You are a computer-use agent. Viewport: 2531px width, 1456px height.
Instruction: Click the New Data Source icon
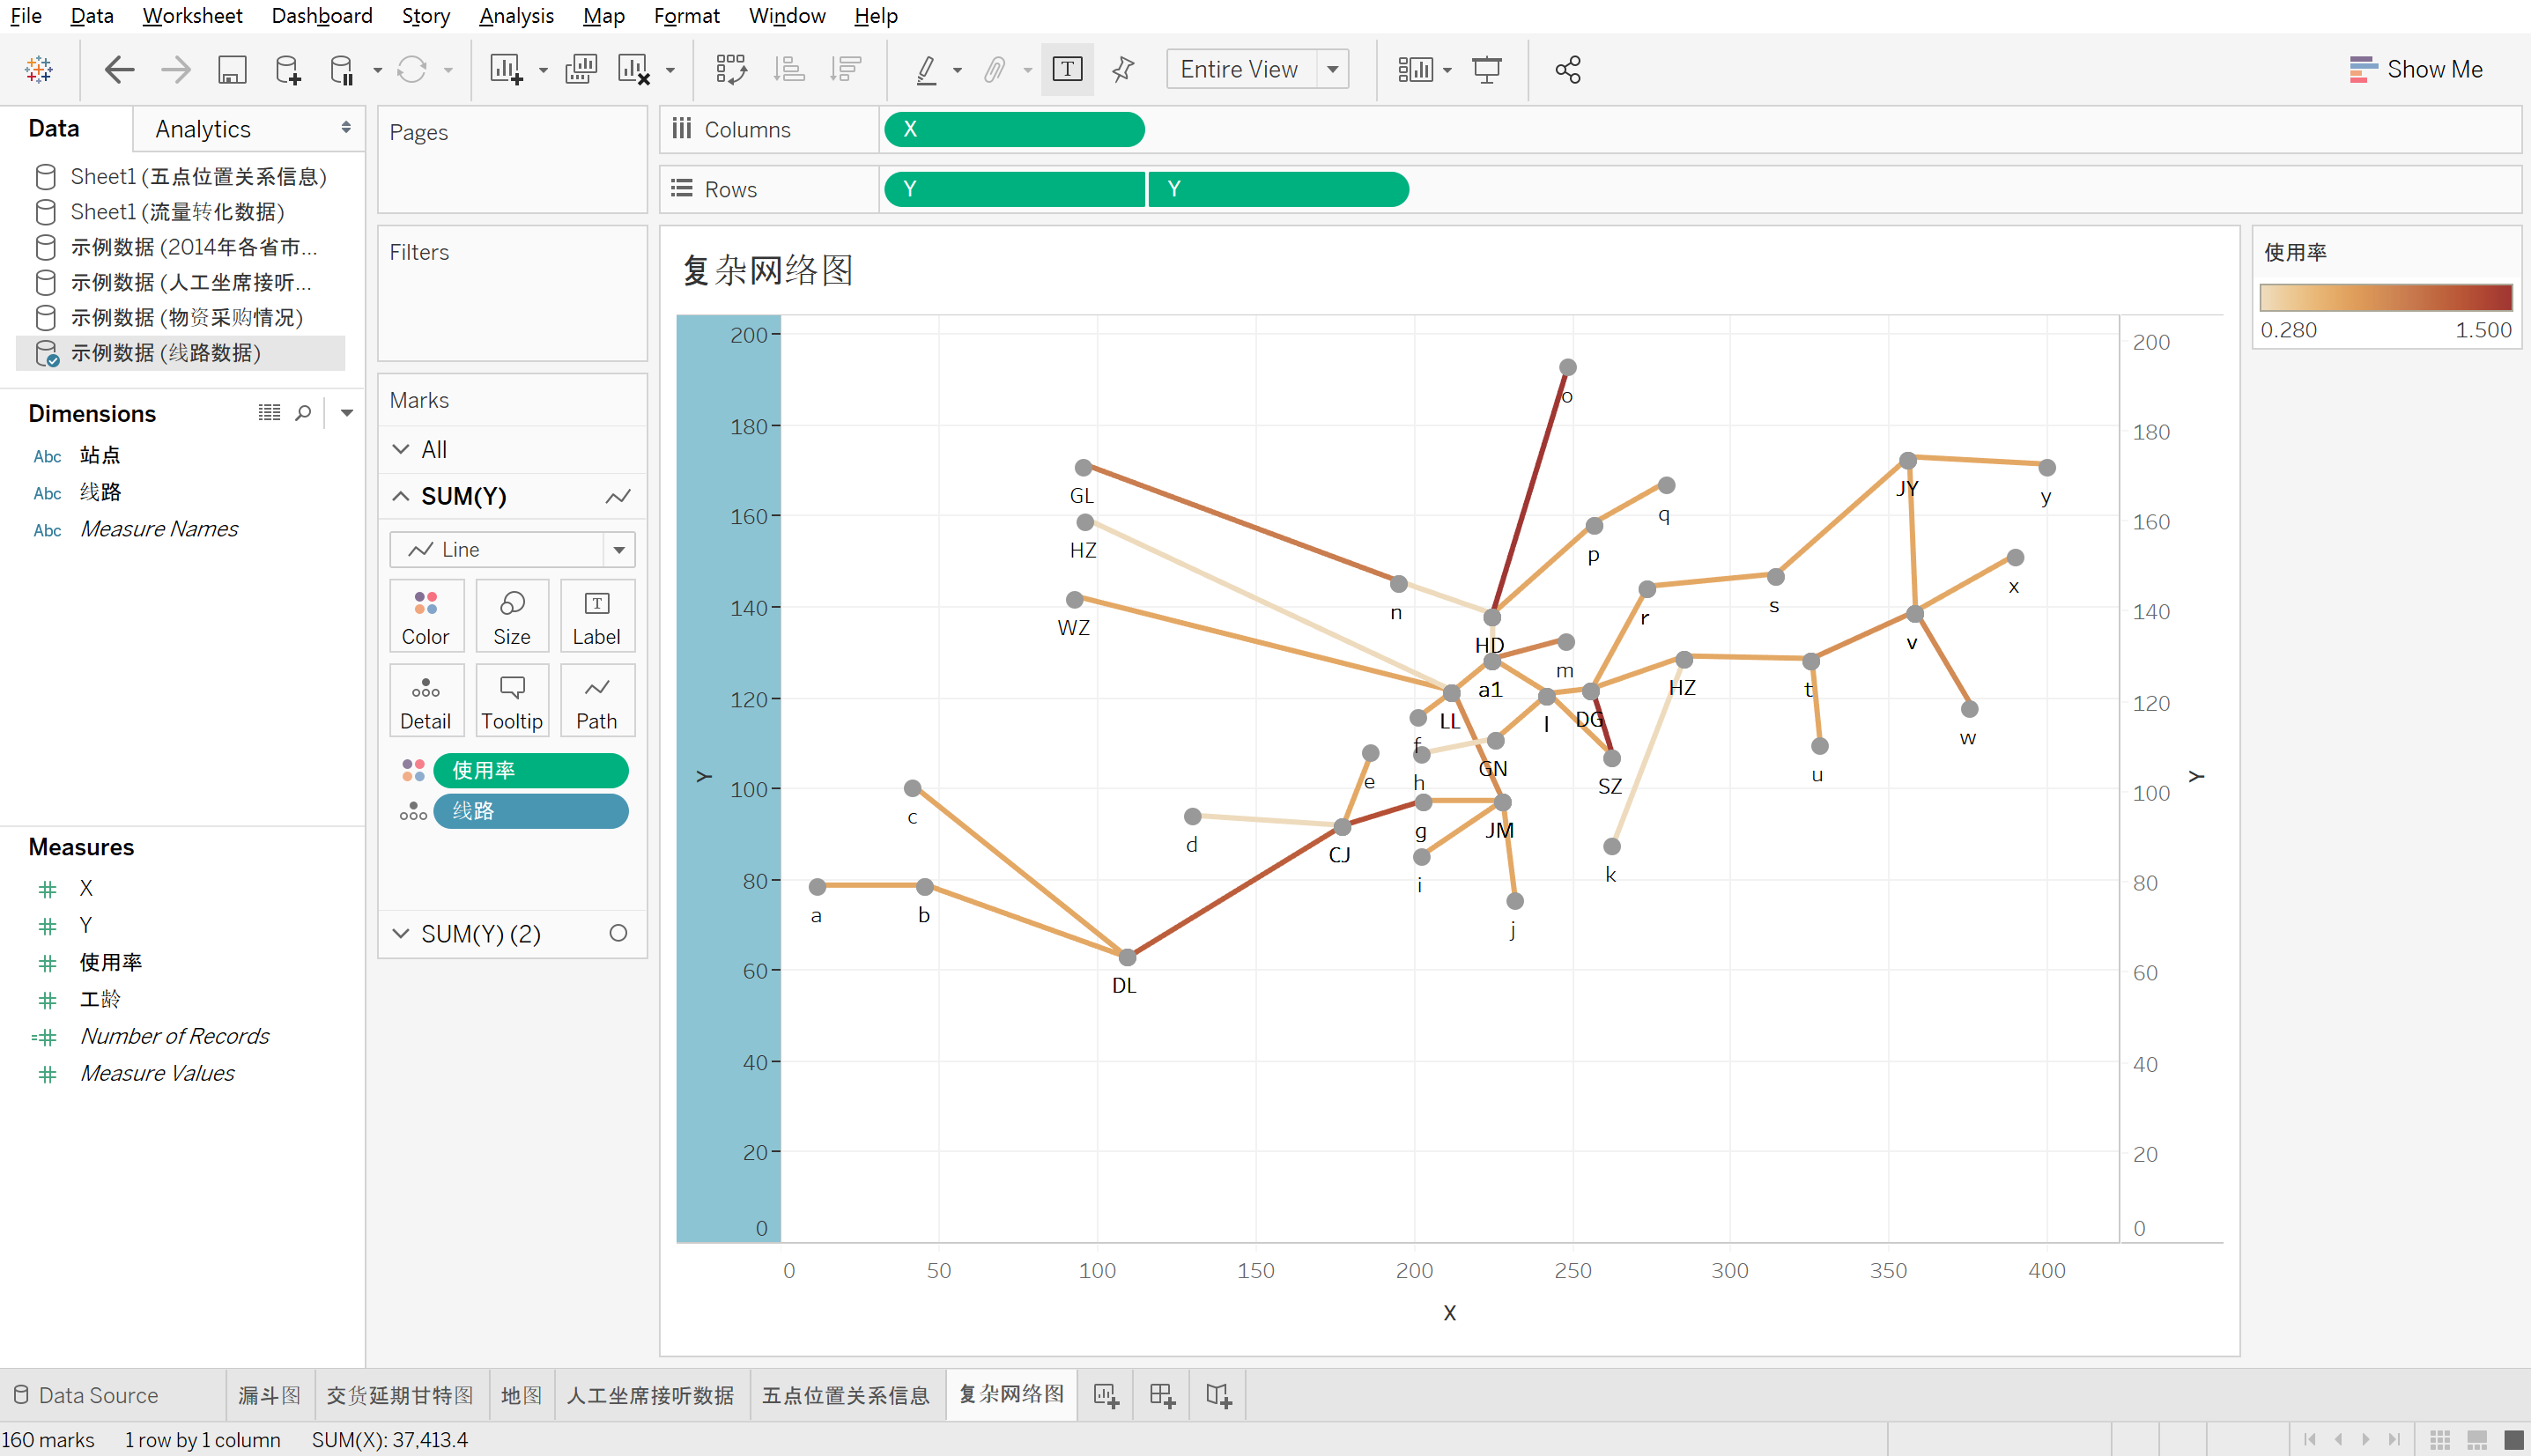[x=287, y=69]
